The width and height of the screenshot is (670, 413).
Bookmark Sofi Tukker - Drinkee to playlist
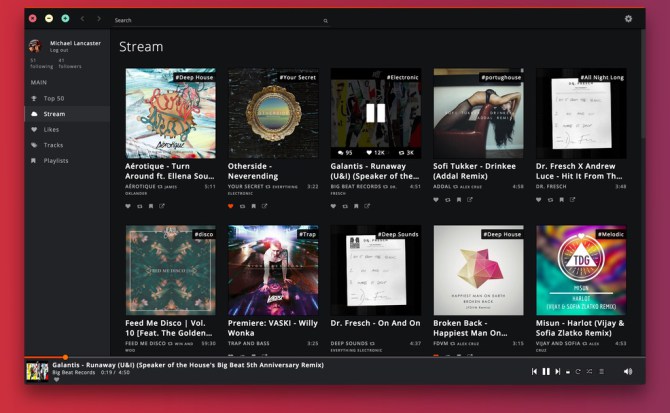458,199
